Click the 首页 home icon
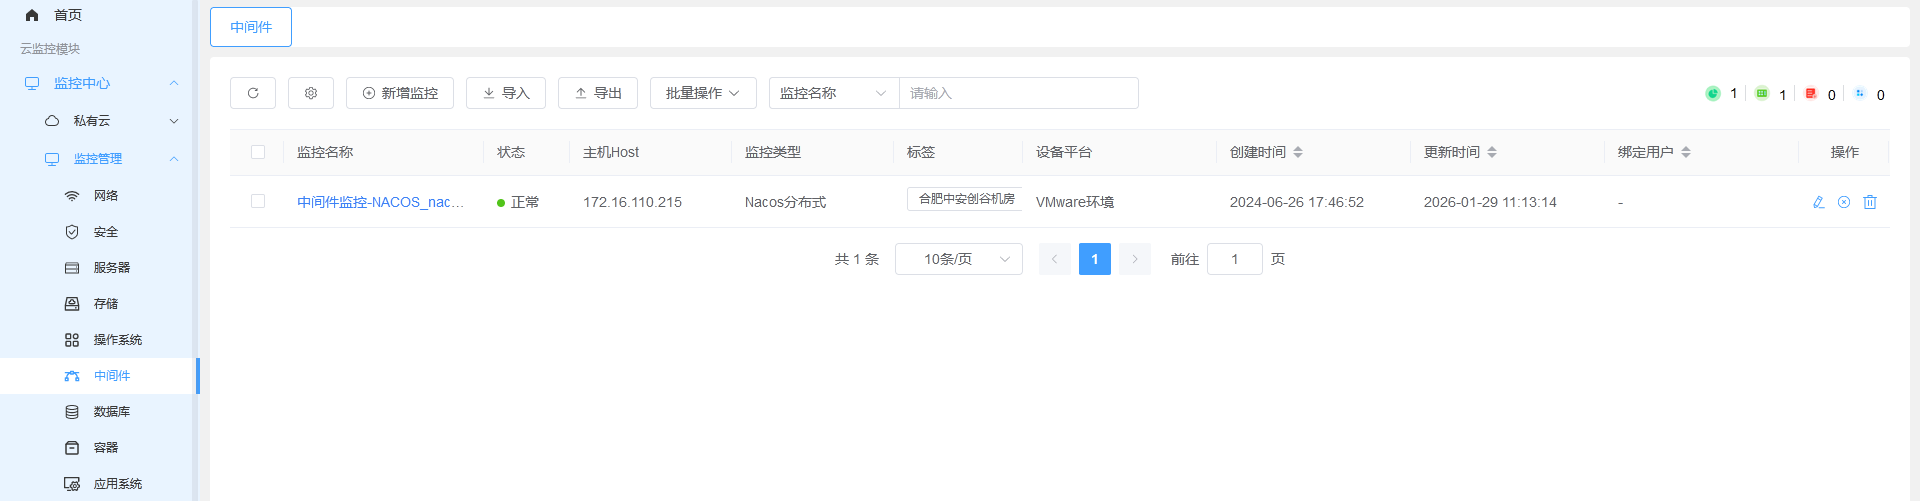The width and height of the screenshot is (1920, 501). (32, 15)
